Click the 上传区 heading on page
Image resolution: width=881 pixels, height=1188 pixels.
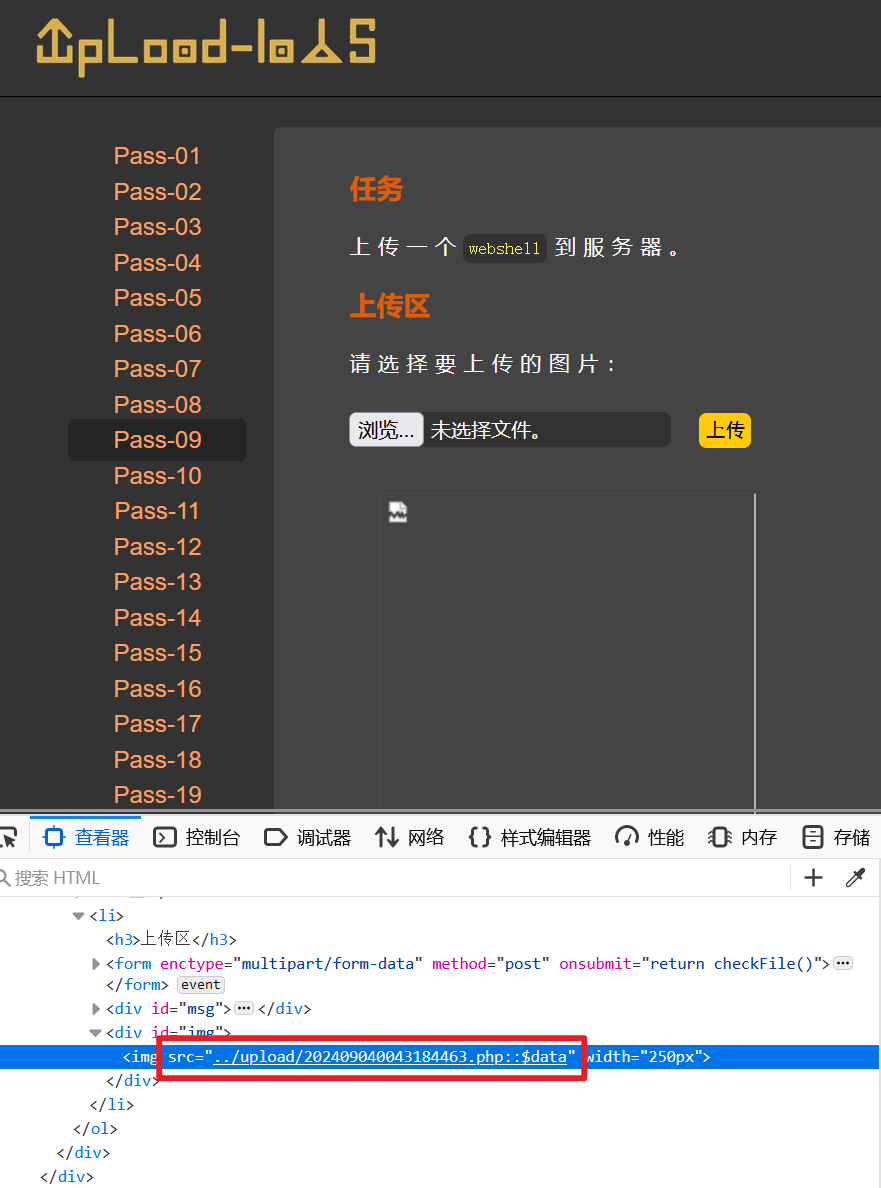pyautogui.click(x=390, y=306)
